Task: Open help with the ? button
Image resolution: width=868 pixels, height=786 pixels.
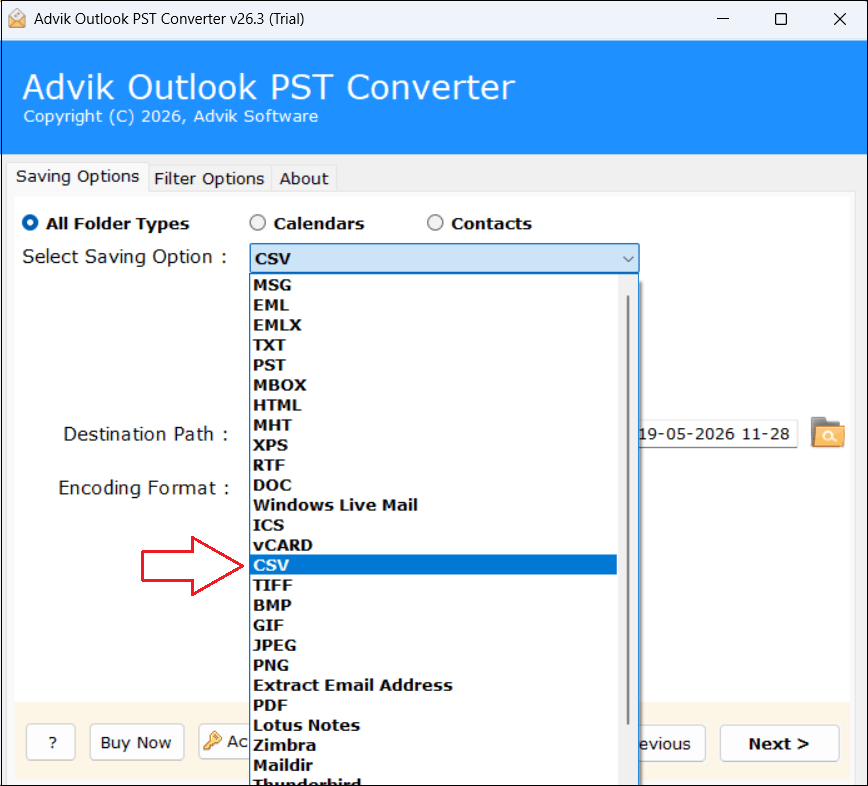Action: click(x=51, y=742)
